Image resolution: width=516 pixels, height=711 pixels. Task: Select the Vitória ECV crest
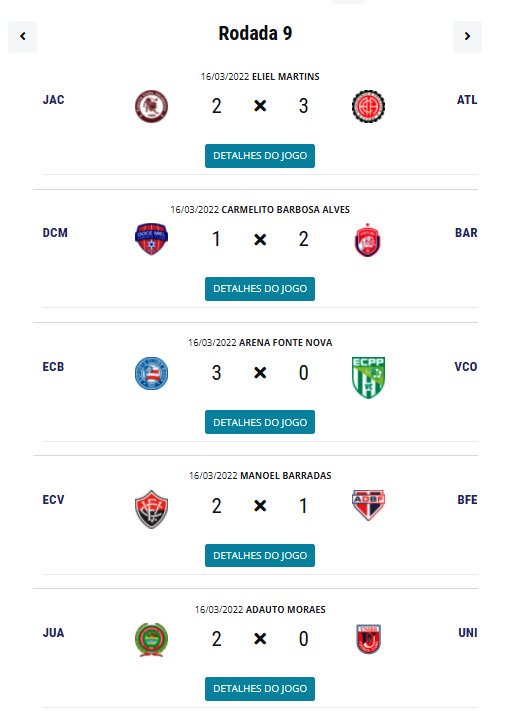tap(151, 509)
